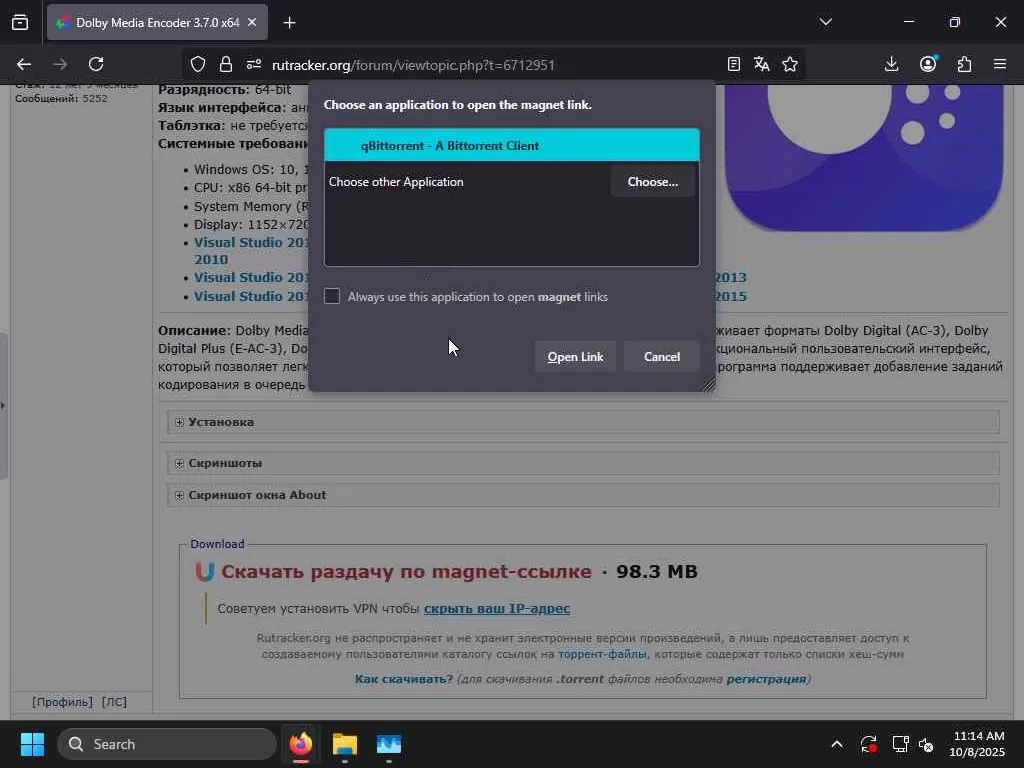1024x768 pixels.
Task: Open Windows Start menu
Action: tap(32, 744)
